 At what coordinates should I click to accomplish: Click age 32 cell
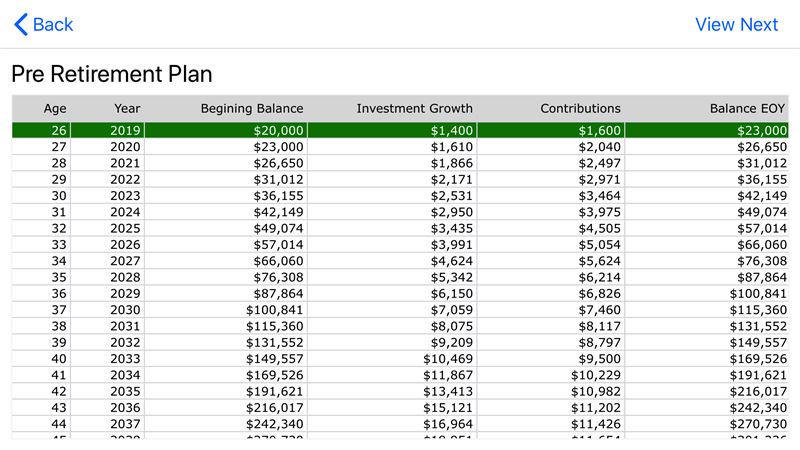pos(41,228)
